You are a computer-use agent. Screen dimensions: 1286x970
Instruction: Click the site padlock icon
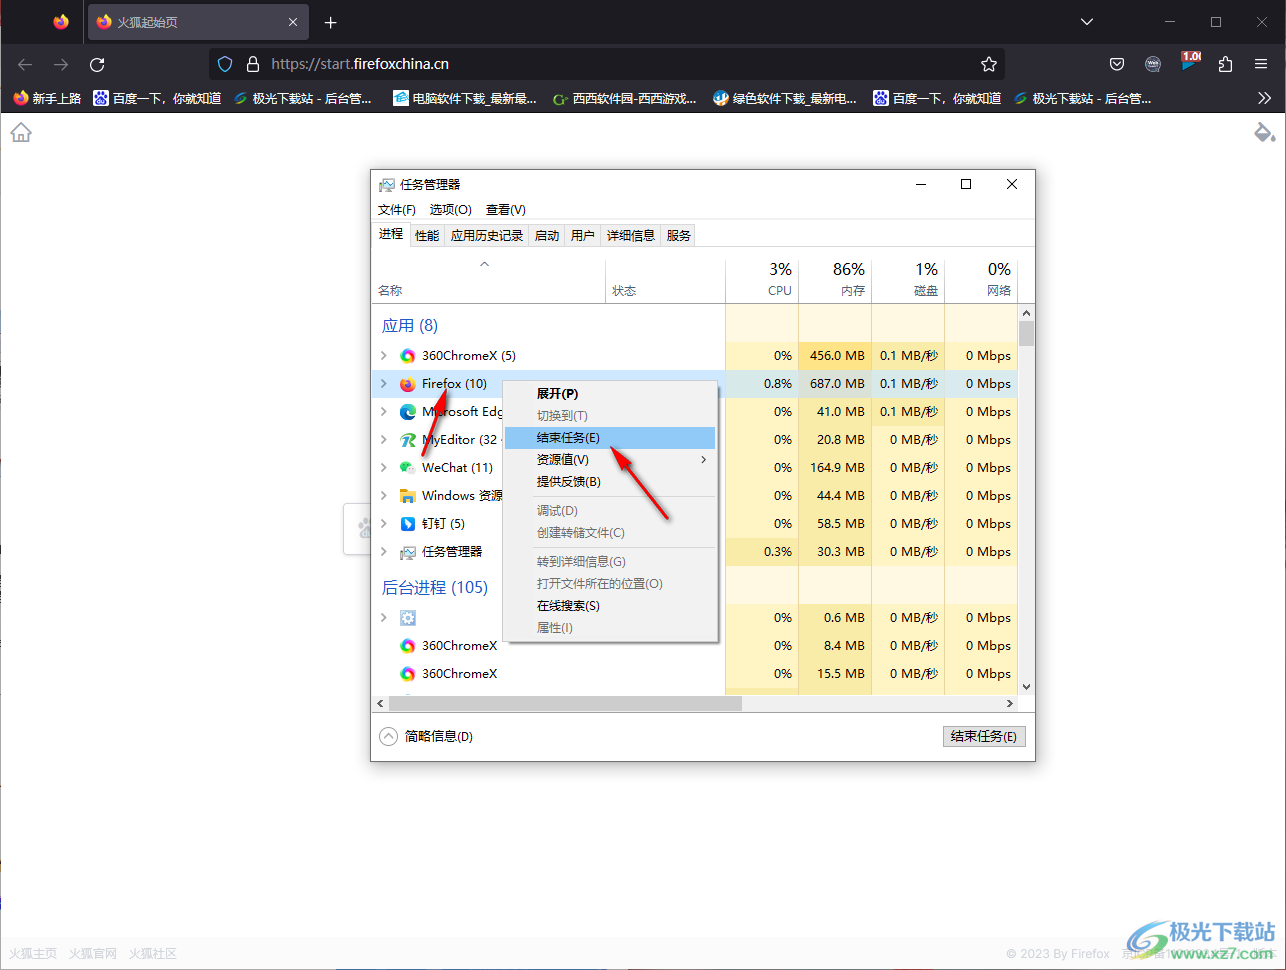click(253, 64)
